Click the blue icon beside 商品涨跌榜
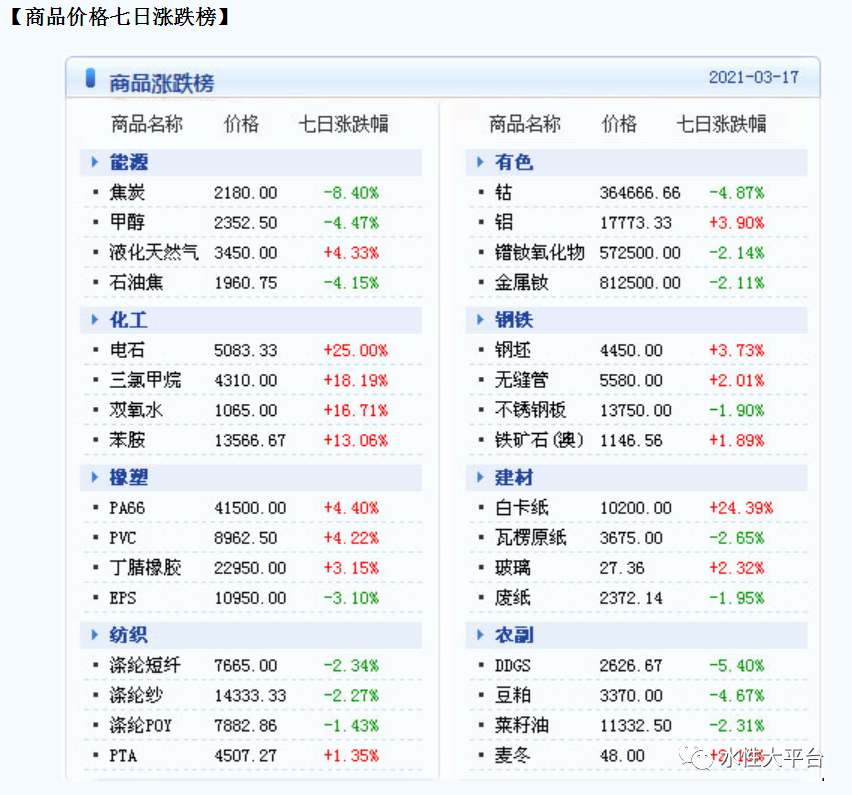The height and width of the screenshot is (795, 852). [x=91, y=78]
